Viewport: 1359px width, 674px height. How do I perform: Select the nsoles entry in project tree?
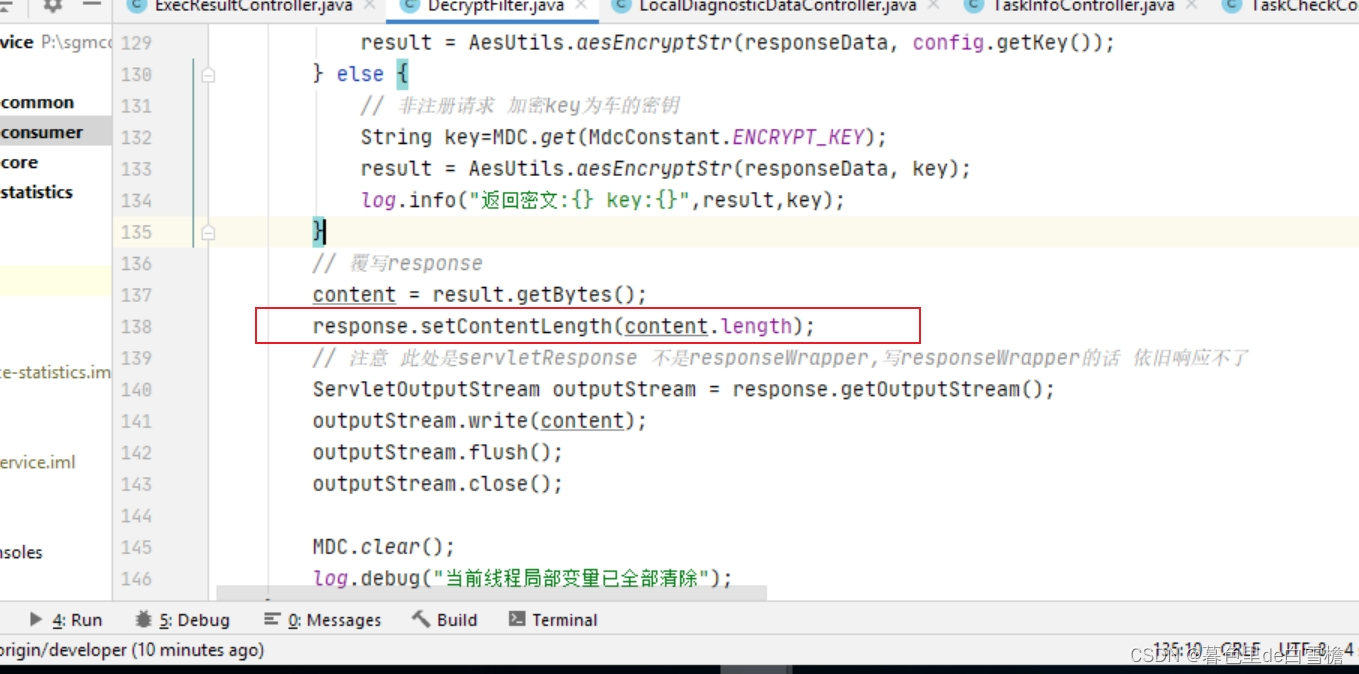coord(21,552)
